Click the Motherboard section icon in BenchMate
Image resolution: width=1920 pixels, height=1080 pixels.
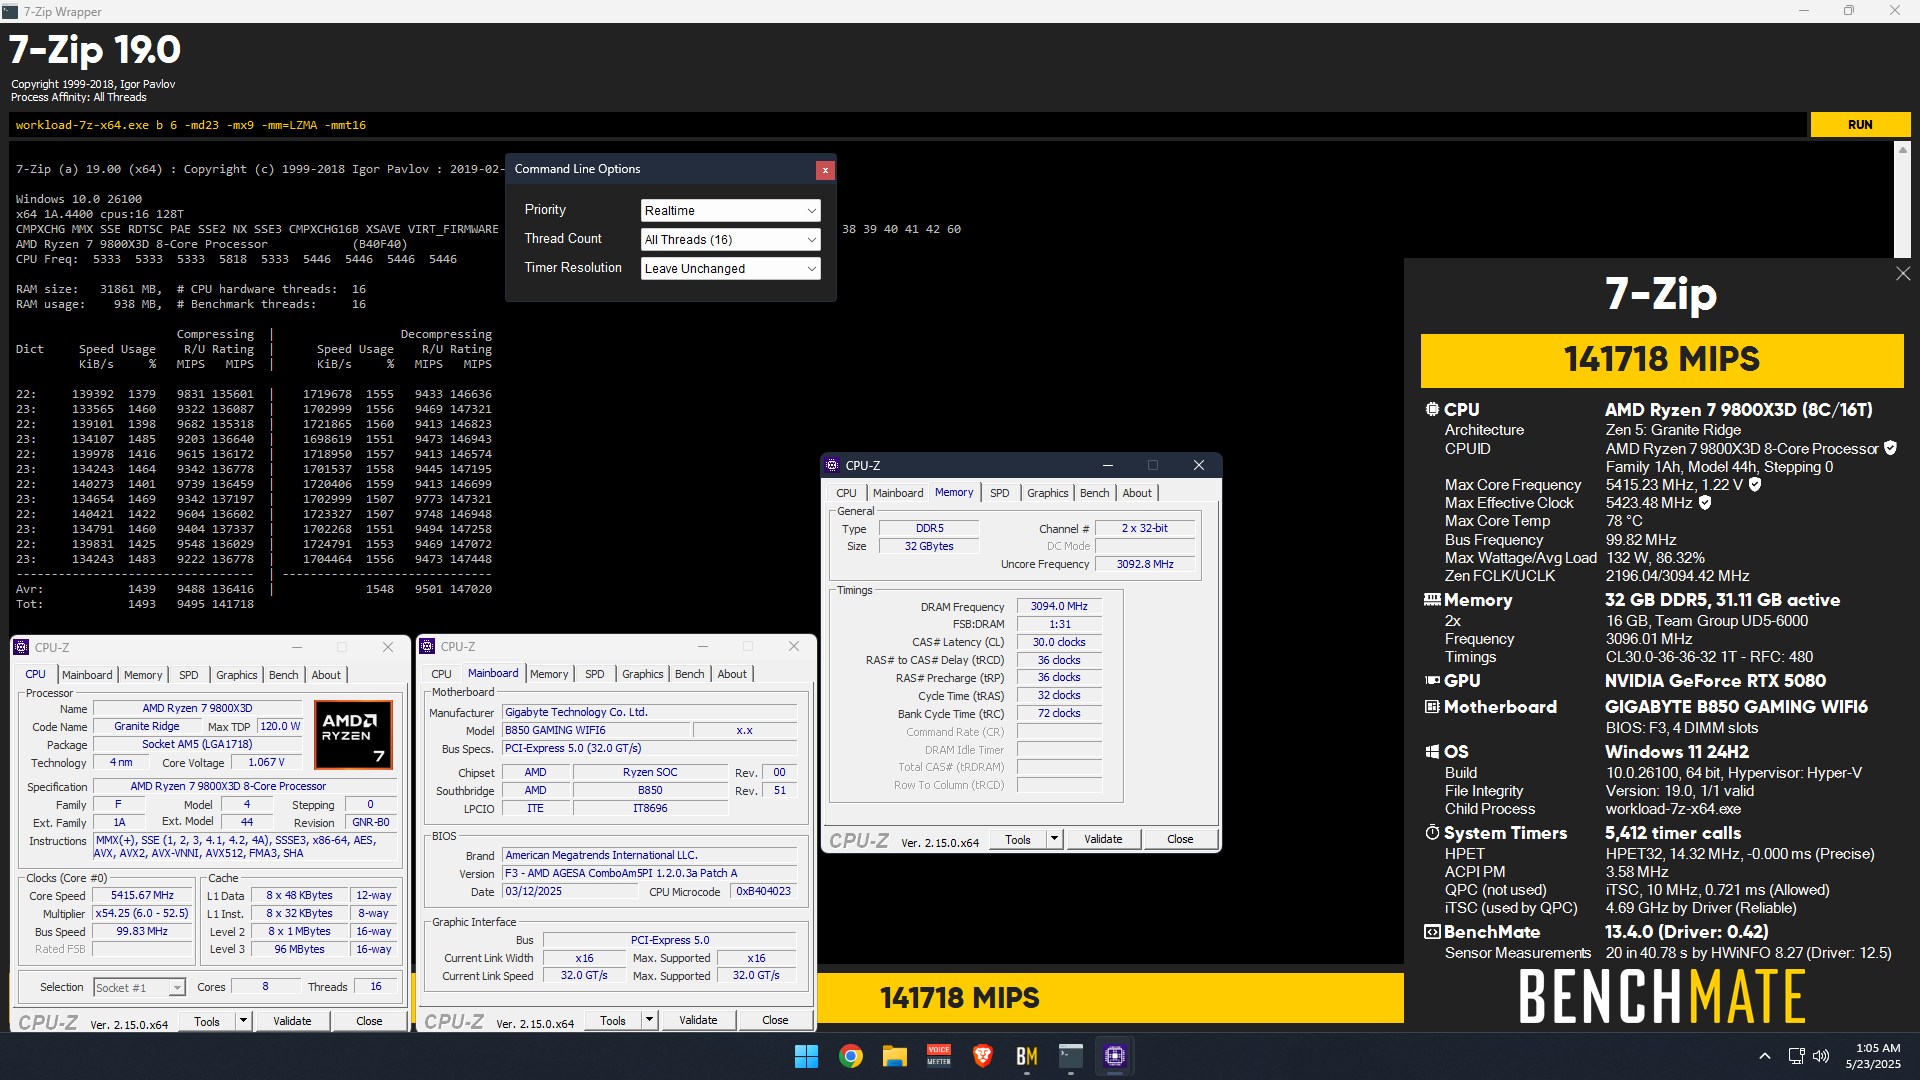(1432, 707)
